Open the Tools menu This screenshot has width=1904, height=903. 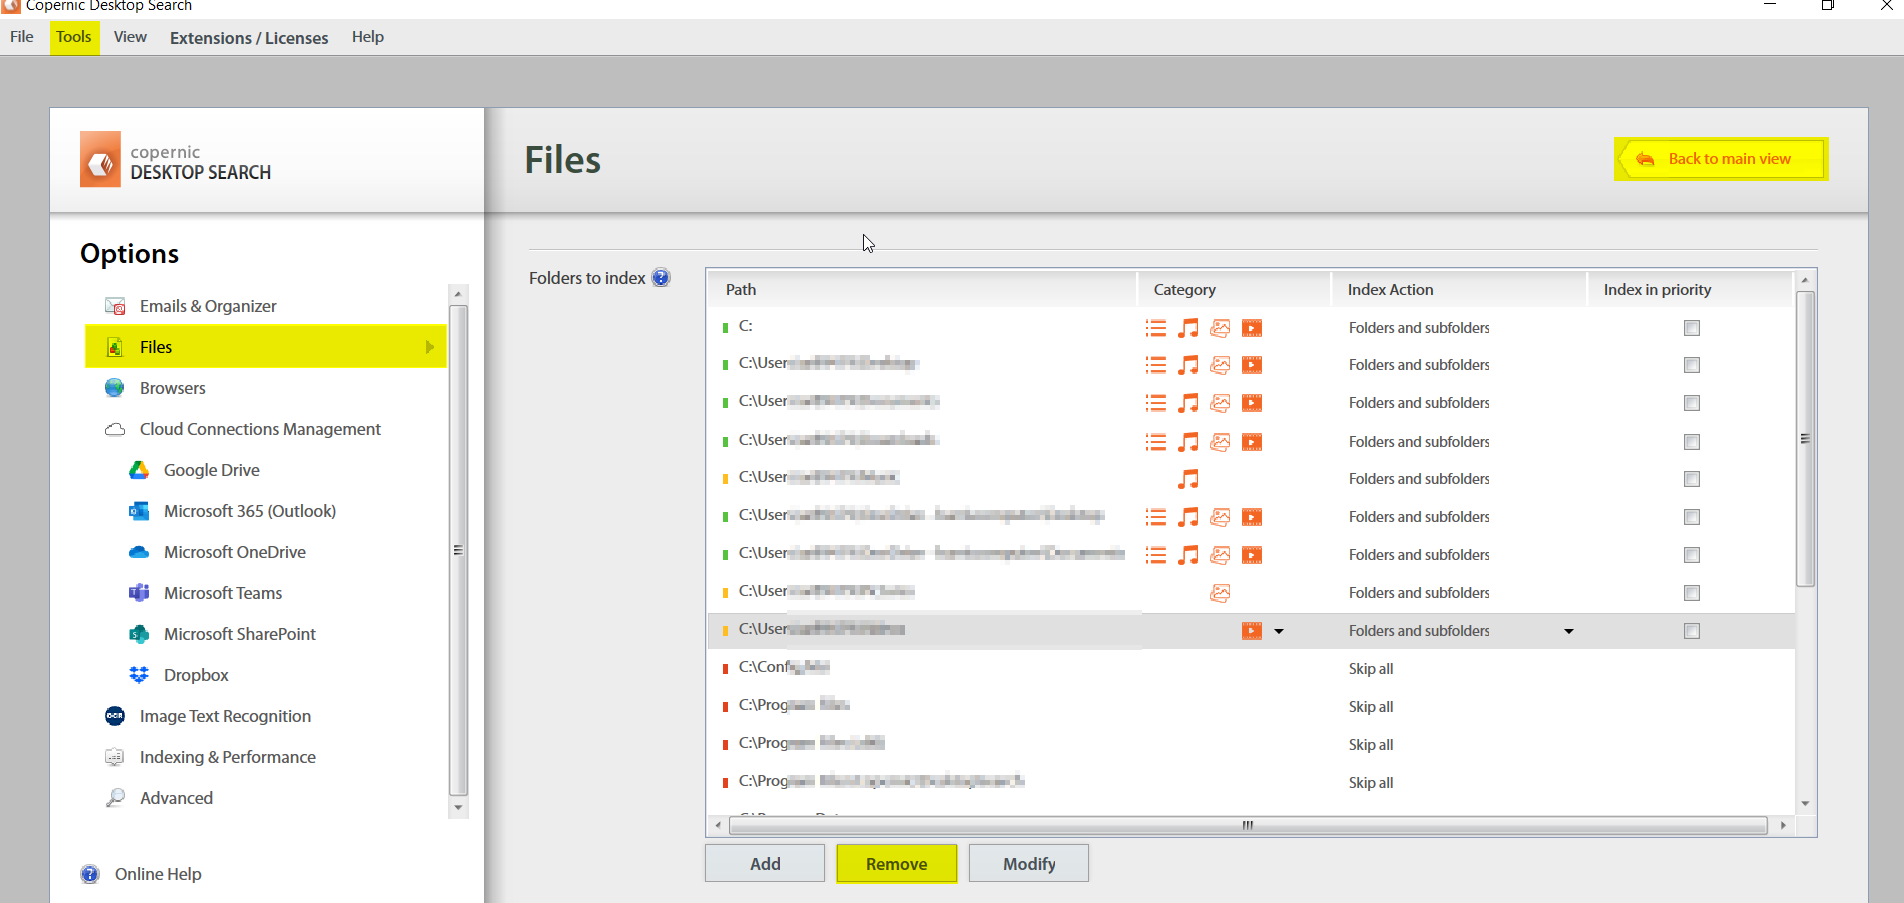coord(74,37)
